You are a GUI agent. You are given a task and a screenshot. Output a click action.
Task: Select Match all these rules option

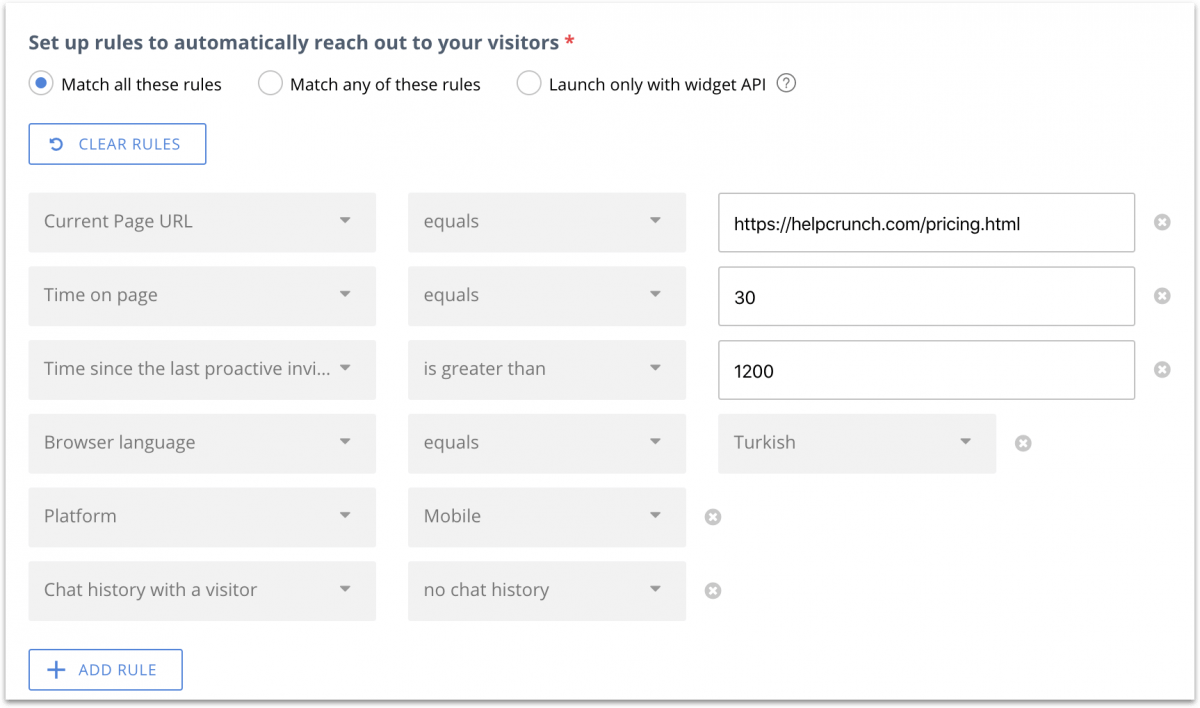pyautogui.click(x=40, y=84)
